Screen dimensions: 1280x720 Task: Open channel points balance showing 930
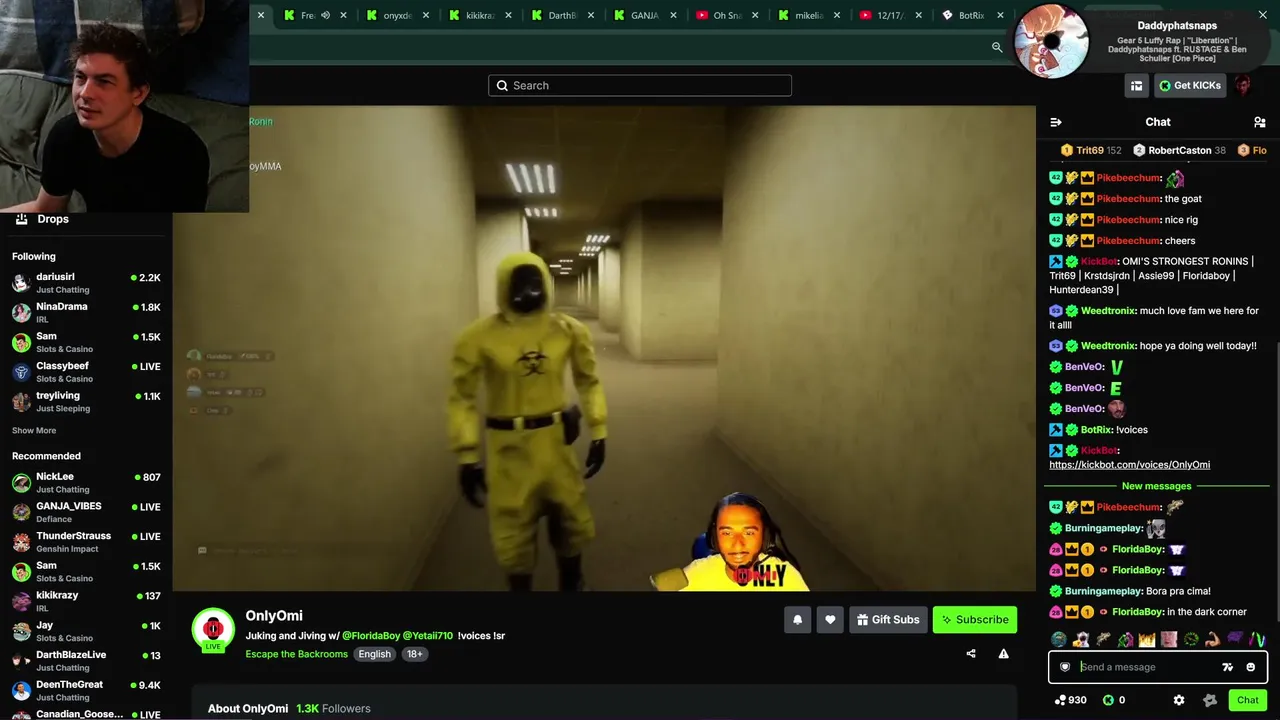[x=1070, y=700]
